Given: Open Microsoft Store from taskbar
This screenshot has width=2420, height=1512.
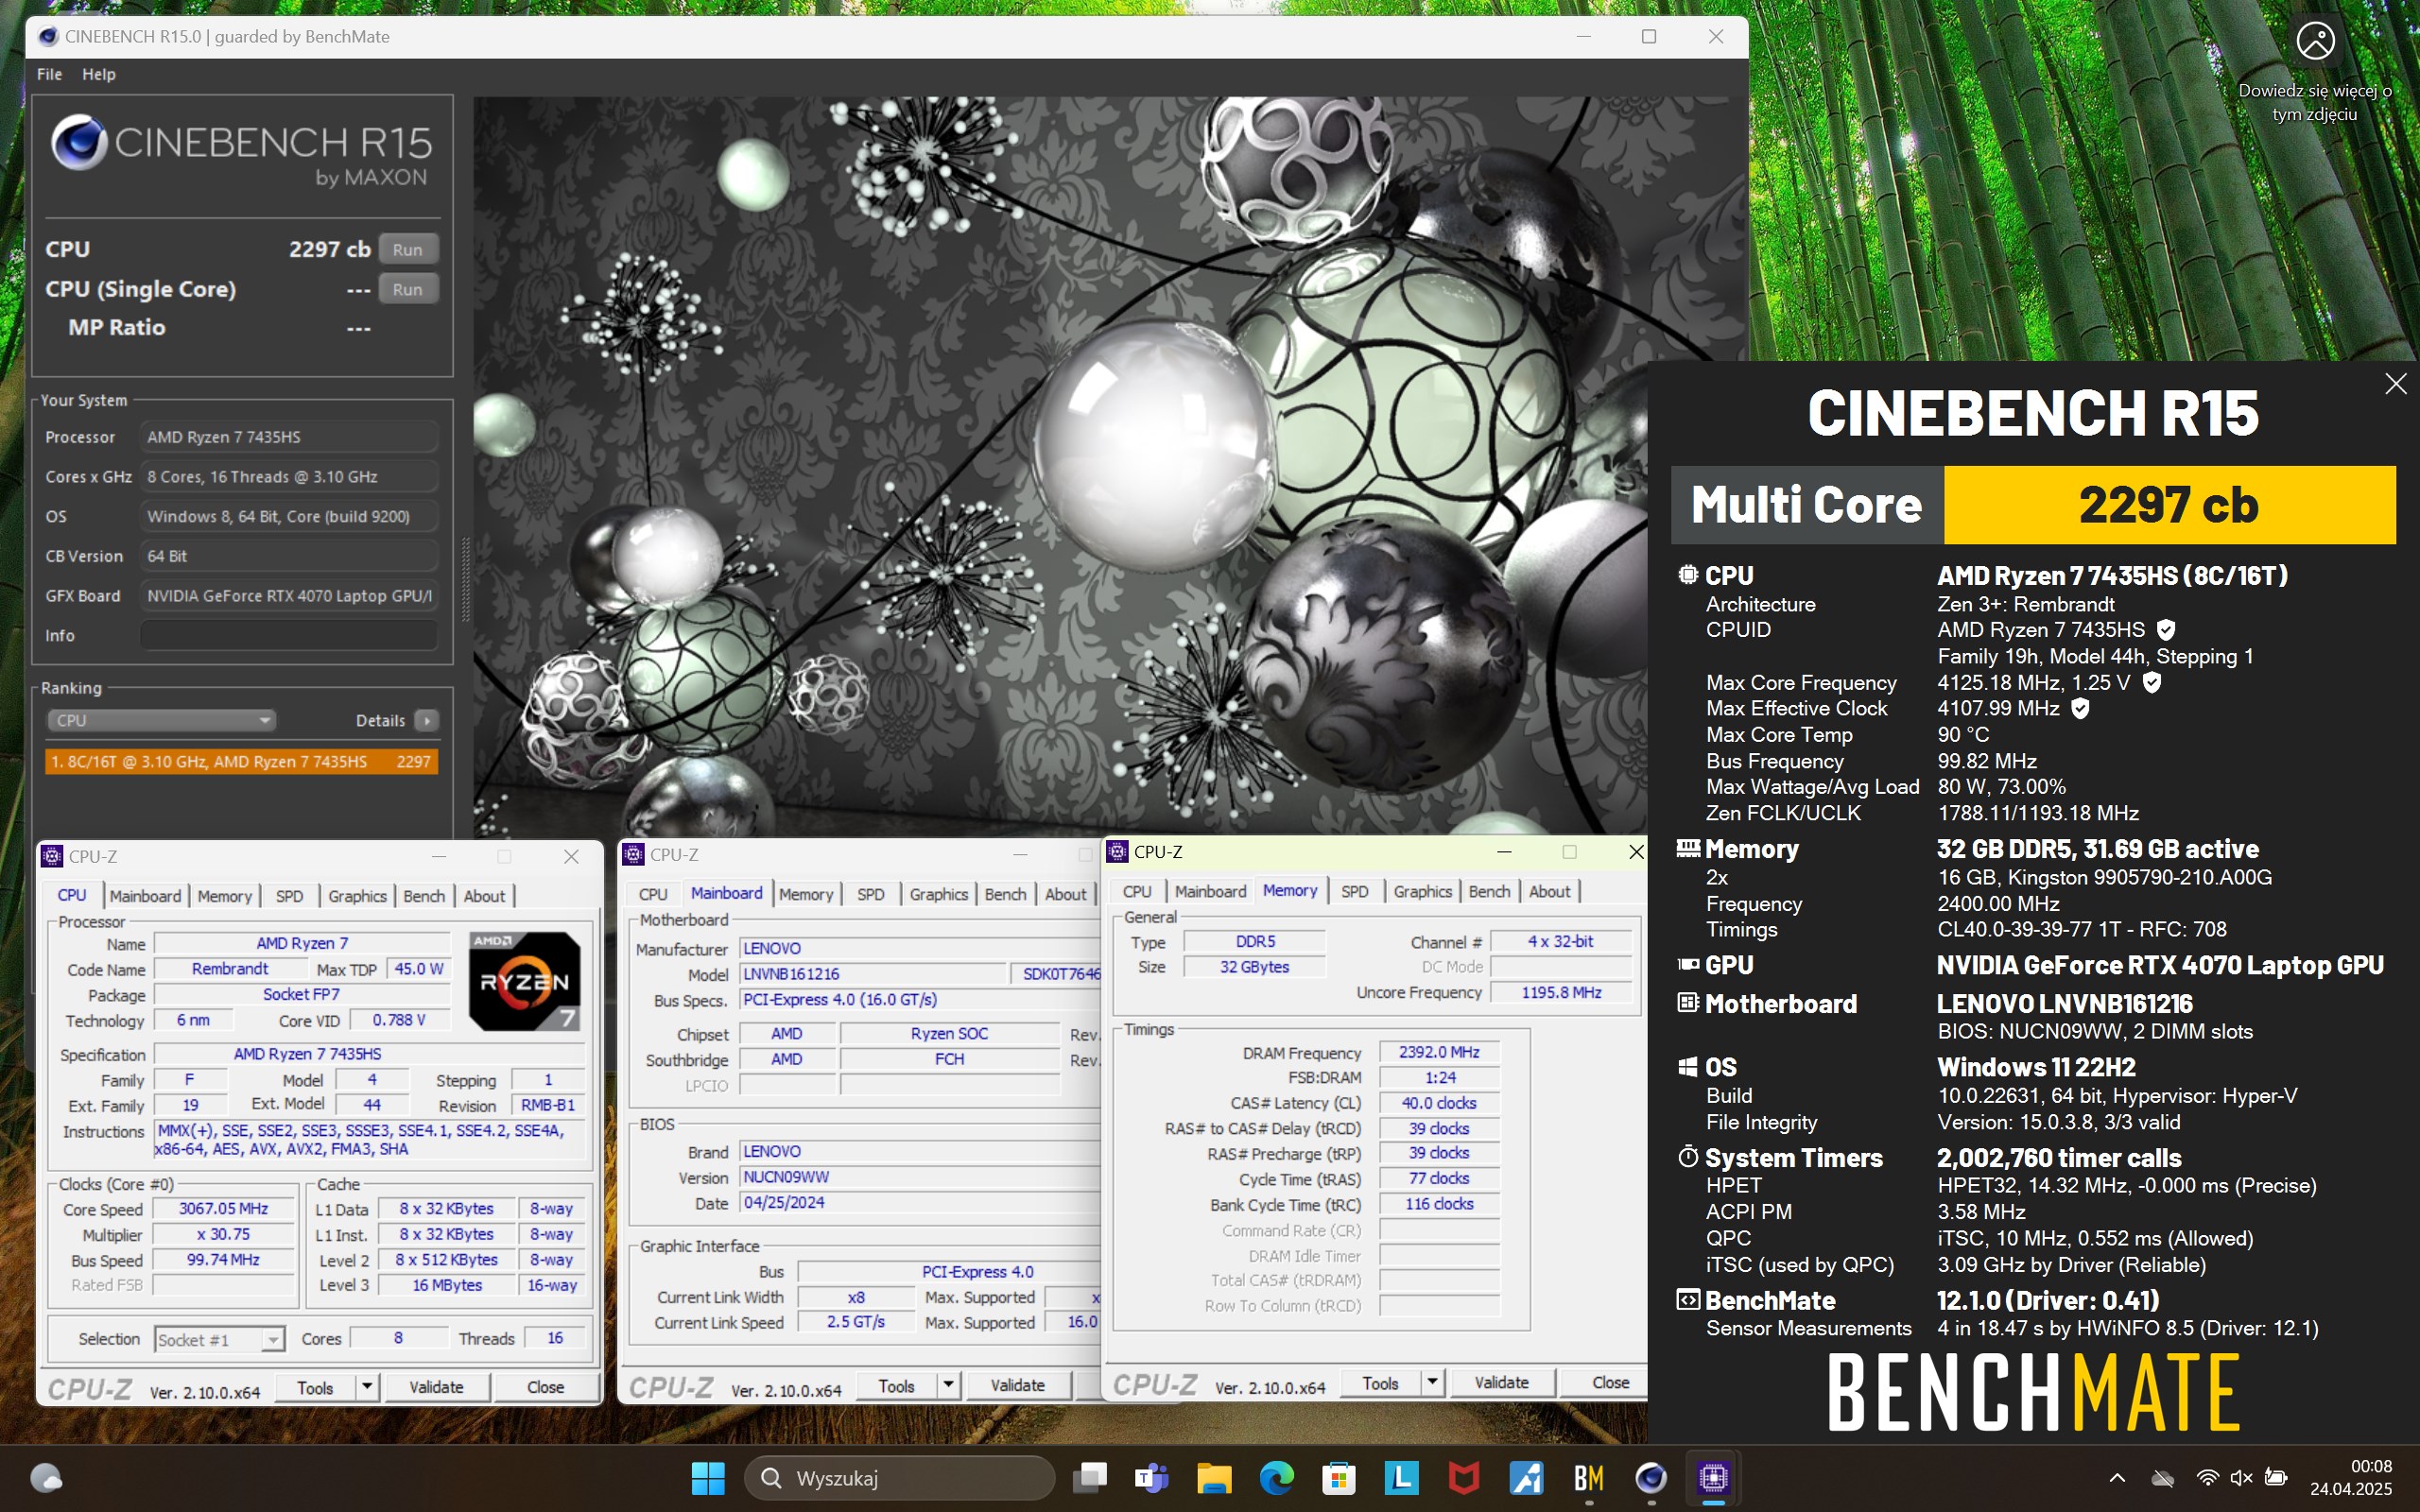Looking at the screenshot, I should pyautogui.click(x=1338, y=1478).
